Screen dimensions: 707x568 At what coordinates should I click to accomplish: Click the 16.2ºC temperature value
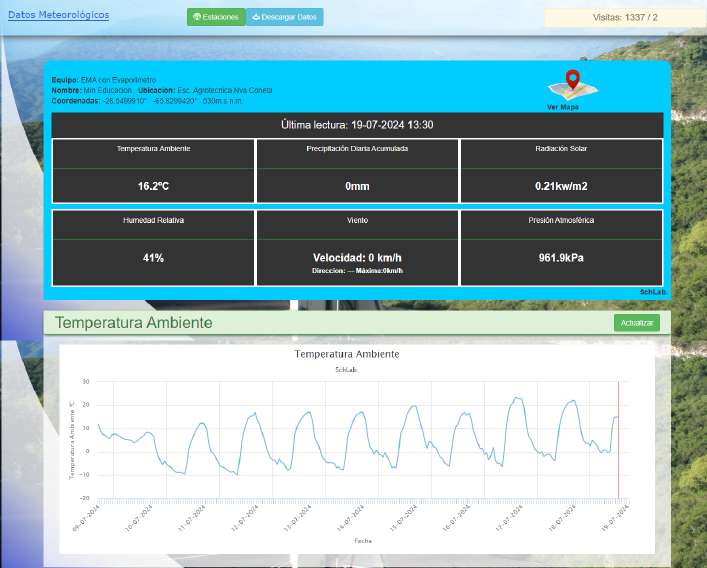click(153, 186)
